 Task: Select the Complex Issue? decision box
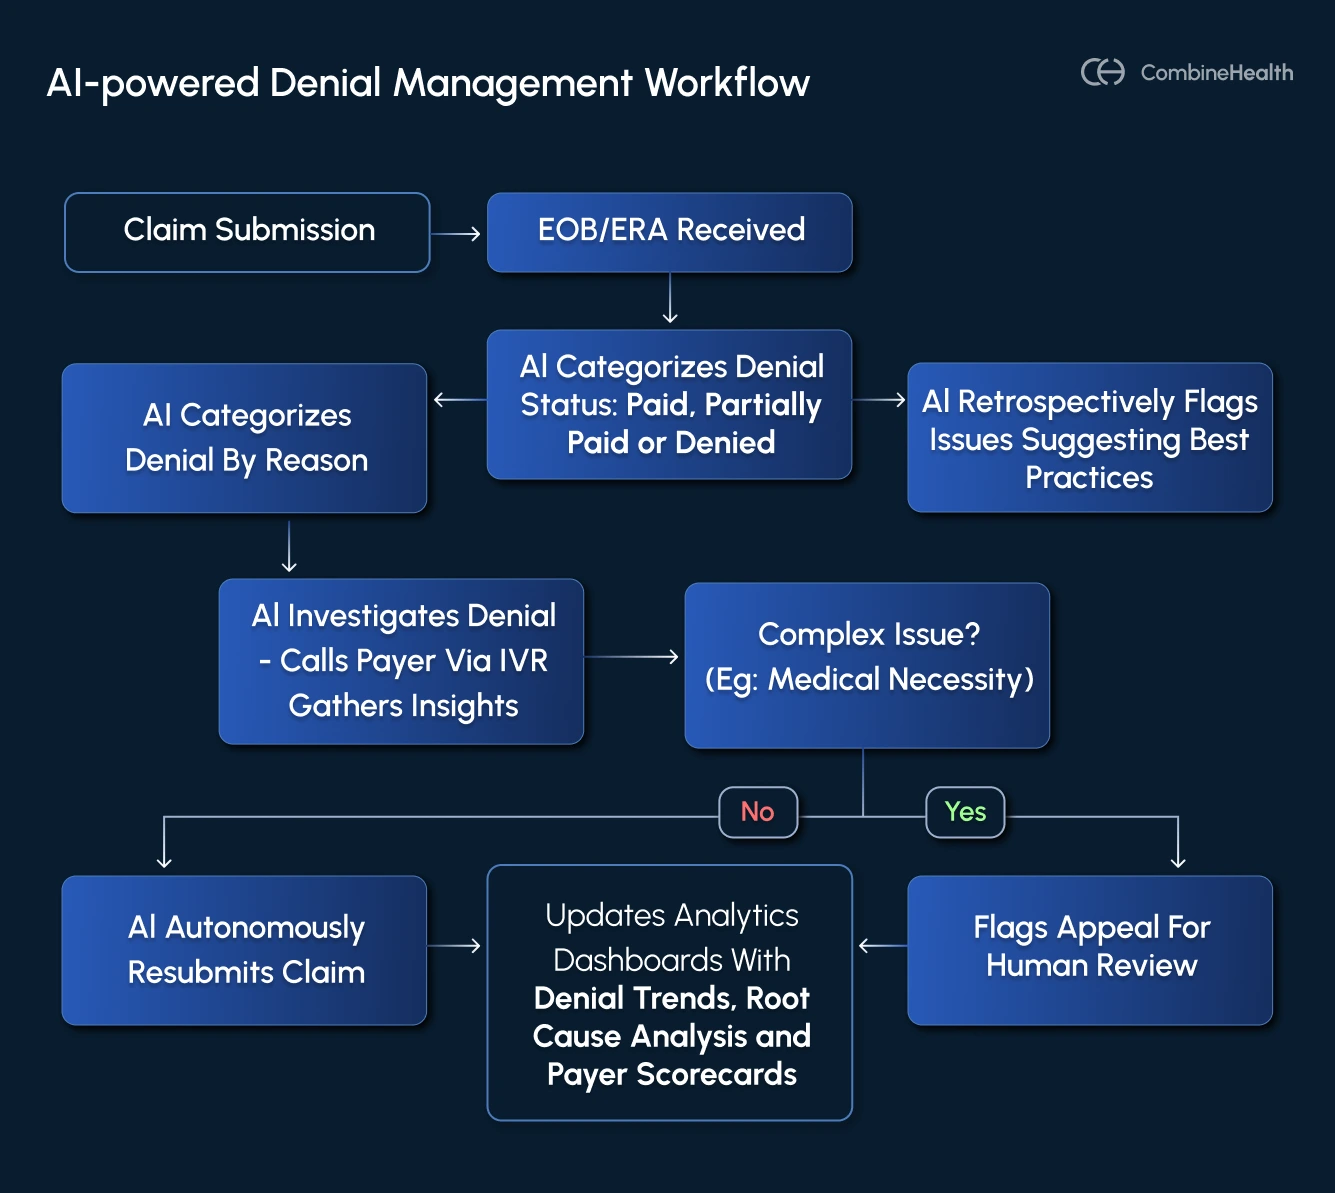(x=867, y=665)
